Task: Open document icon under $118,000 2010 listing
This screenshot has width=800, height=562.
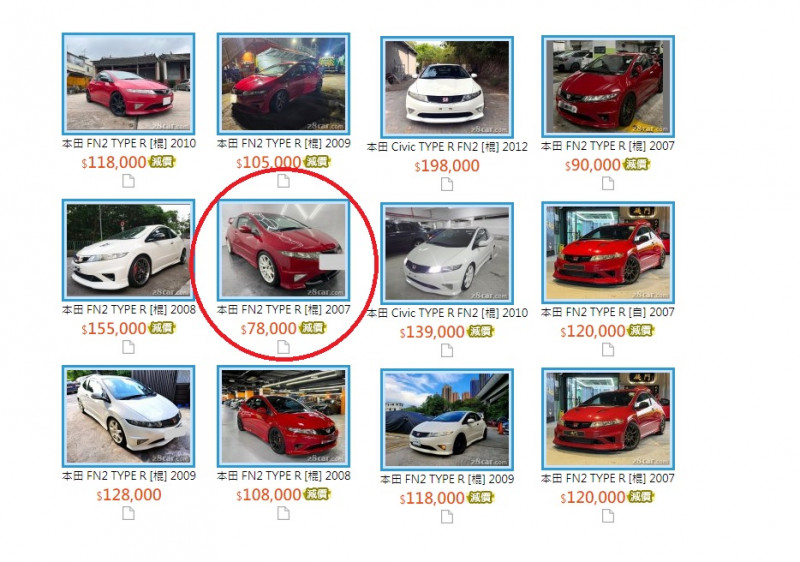Action: (129, 181)
